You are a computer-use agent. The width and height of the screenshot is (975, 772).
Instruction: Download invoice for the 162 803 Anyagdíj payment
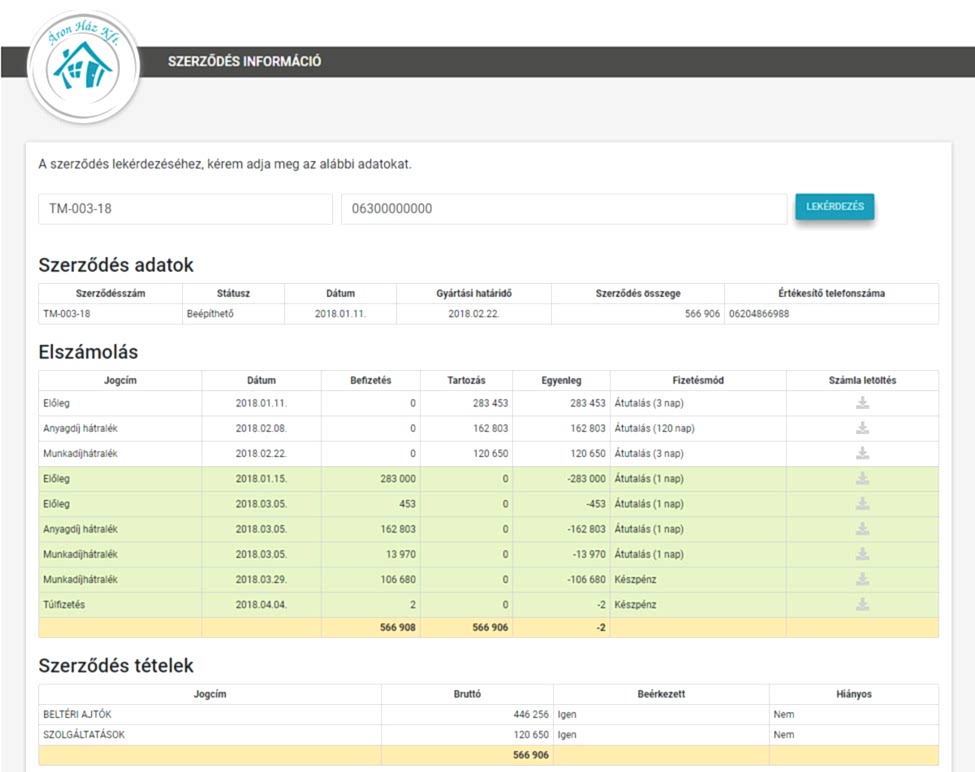click(862, 529)
